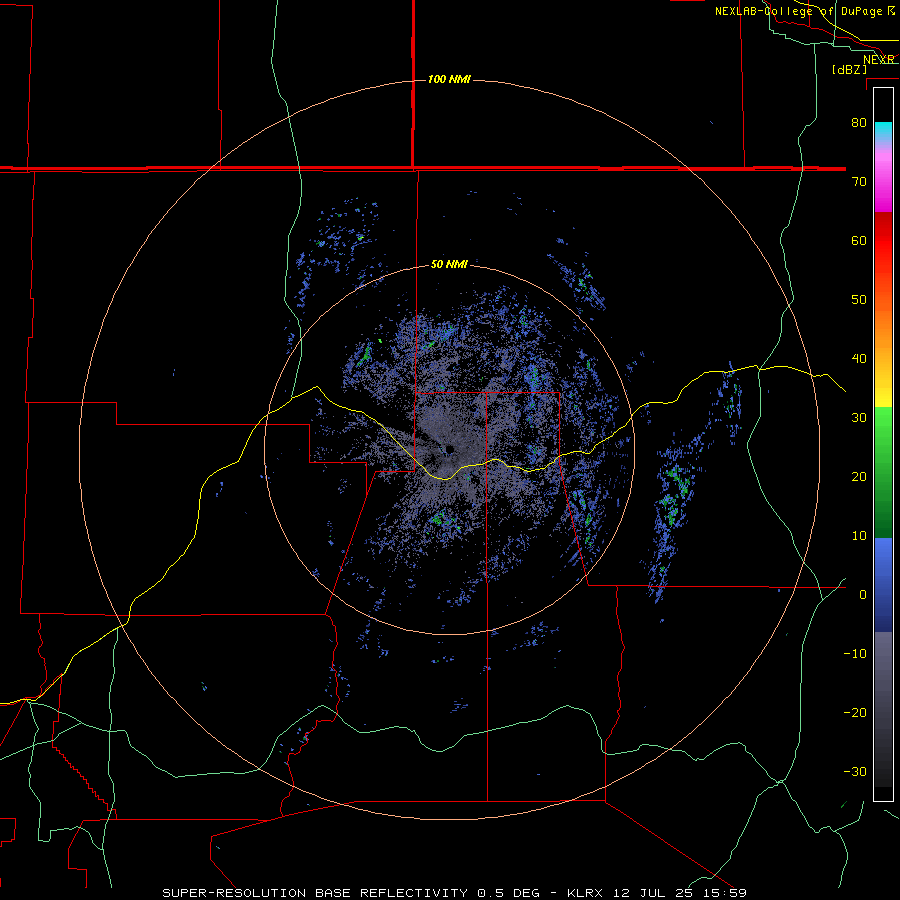Click the 50 NMI range ring label
The height and width of the screenshot is (900, 900).
pos(449,265)
